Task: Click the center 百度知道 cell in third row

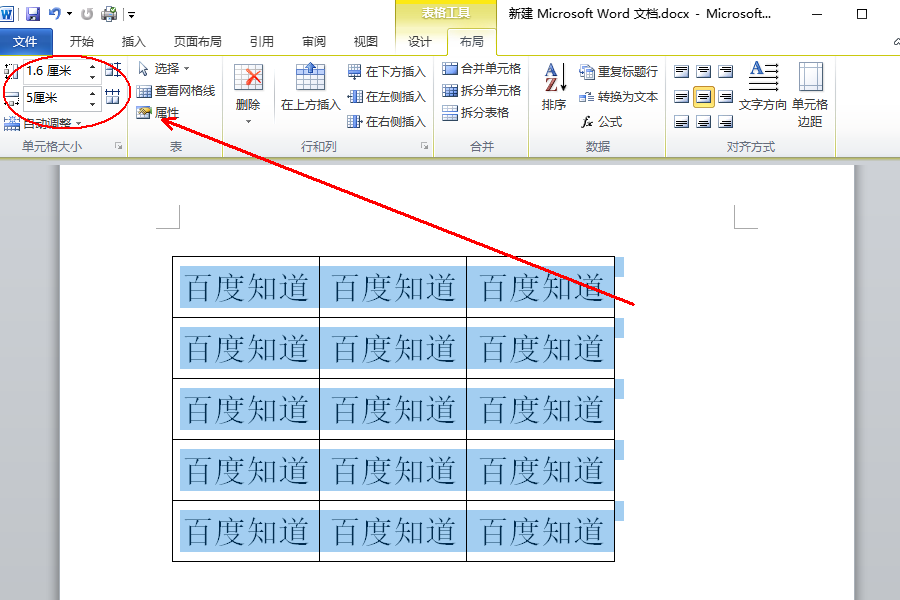Action: pos(393,409)
